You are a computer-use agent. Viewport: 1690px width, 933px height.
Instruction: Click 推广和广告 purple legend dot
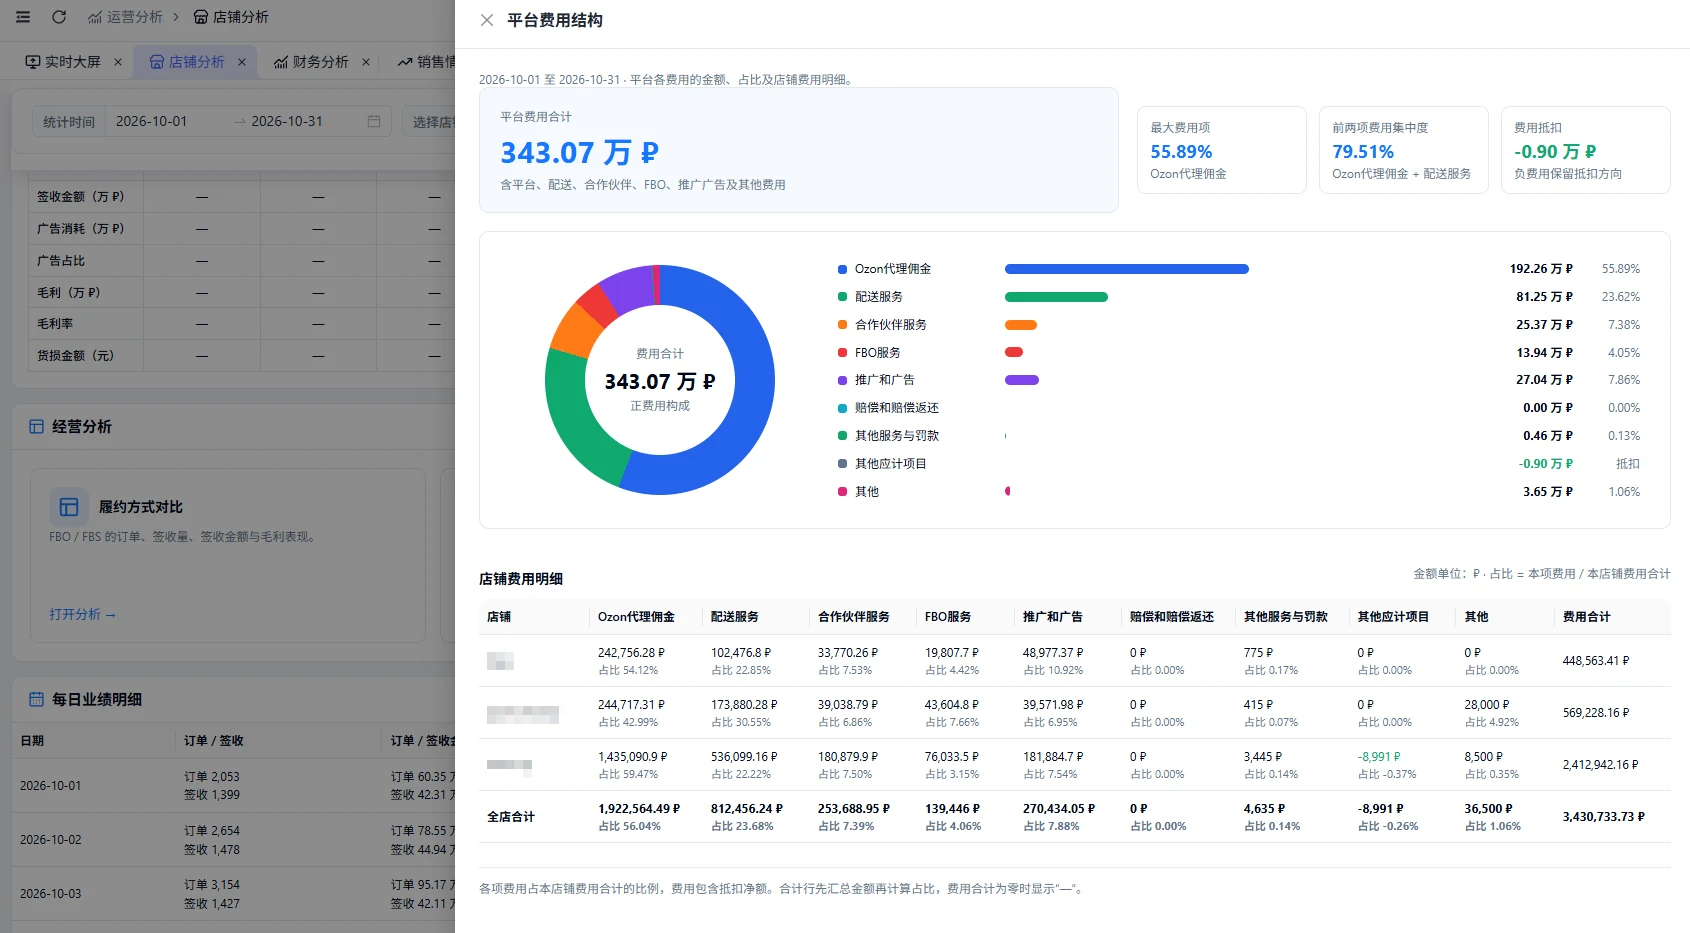(842, 380)
